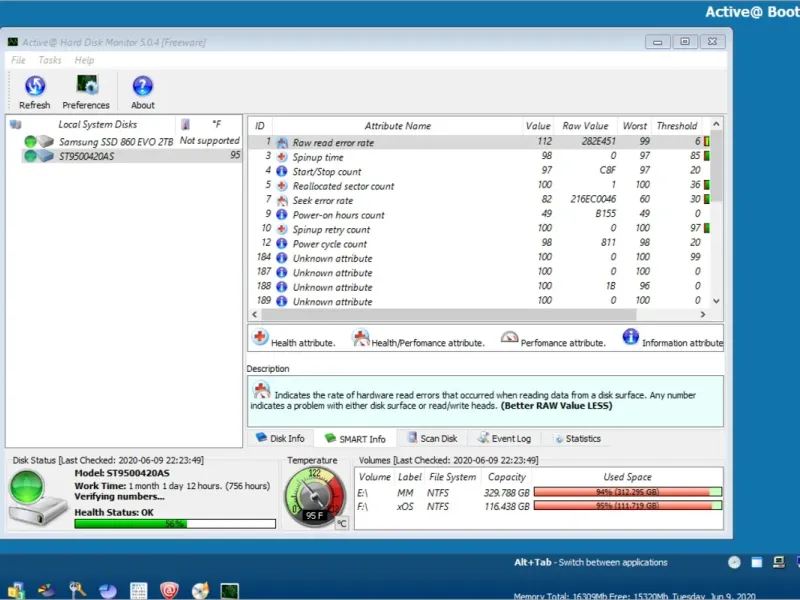
Task: Click the Power-on hours count info icon
Action: [282, 215]
